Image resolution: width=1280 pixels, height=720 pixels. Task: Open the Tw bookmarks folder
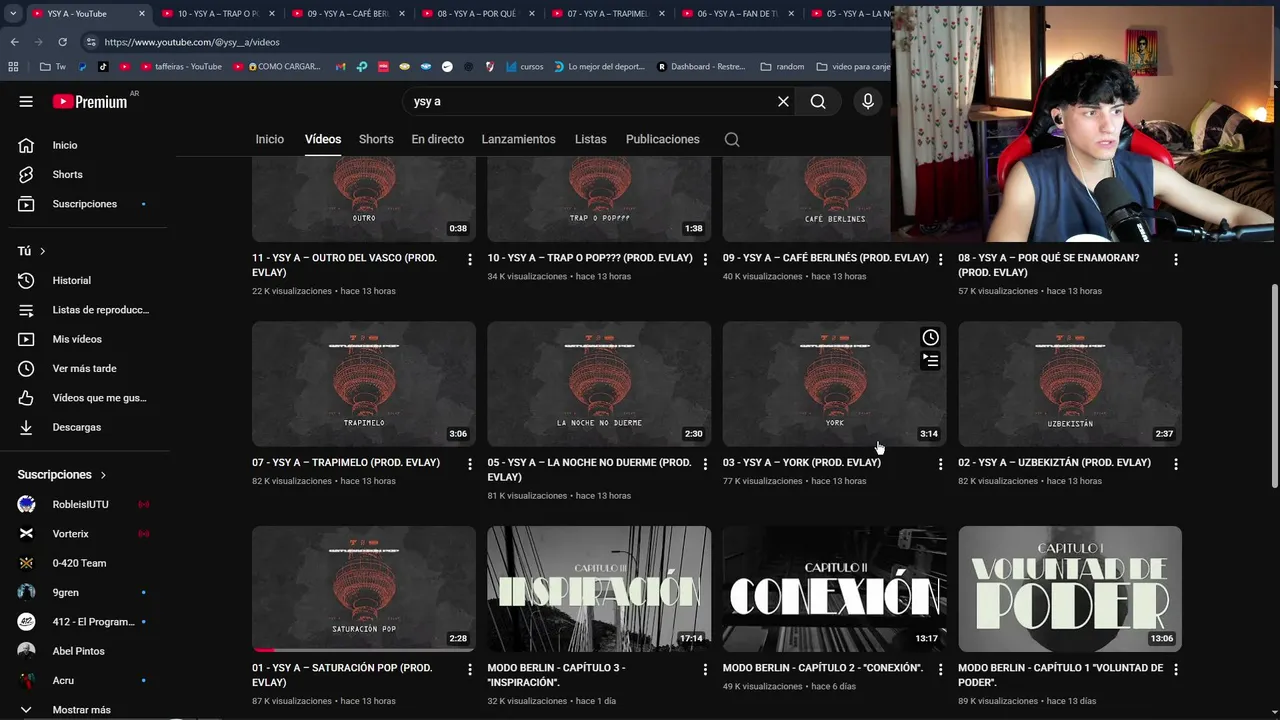pyautogui.click(x=53, y=67)
